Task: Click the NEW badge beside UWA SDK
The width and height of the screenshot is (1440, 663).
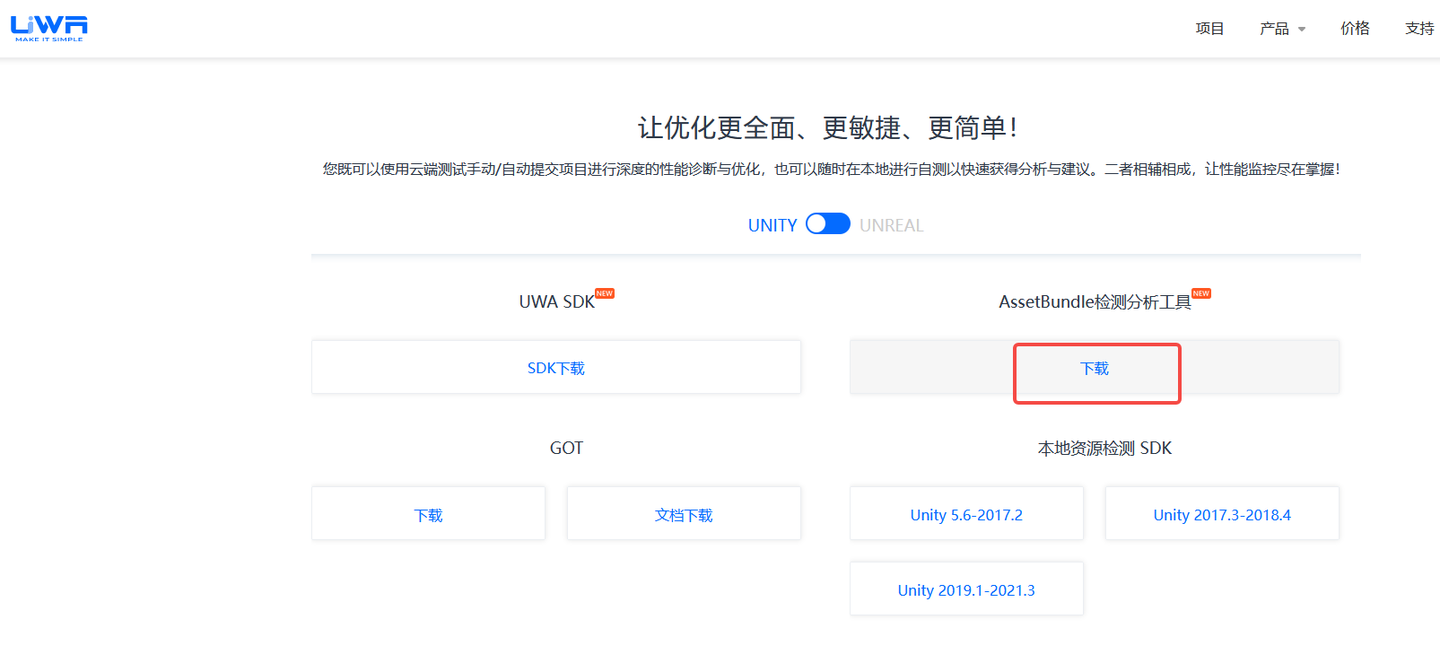Action: pyautogui.click(x=605, y=293)
